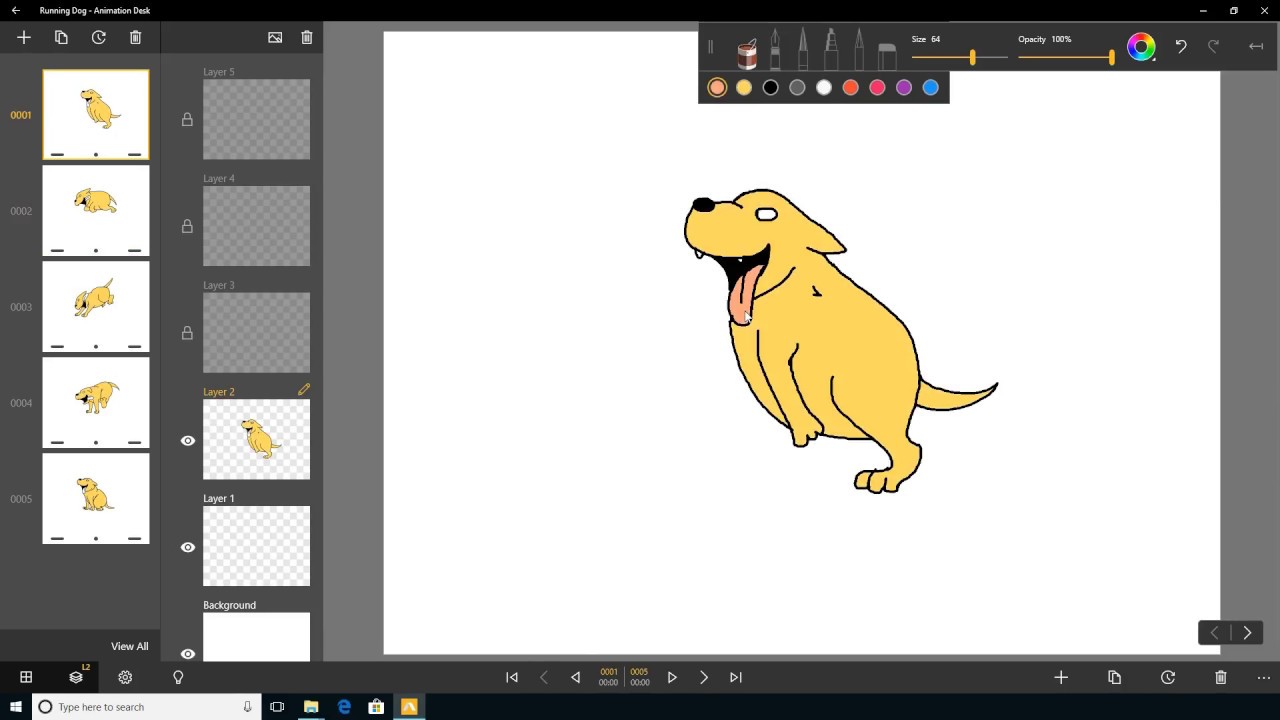Click the Opacity slider handle
The image size is (1280, 720).
point(1111,58)
